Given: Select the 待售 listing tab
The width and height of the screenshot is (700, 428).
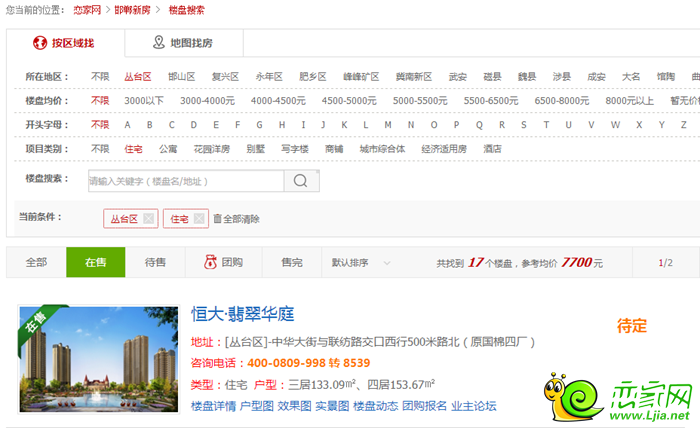Looking at the screenshot, I should (155, 262).
